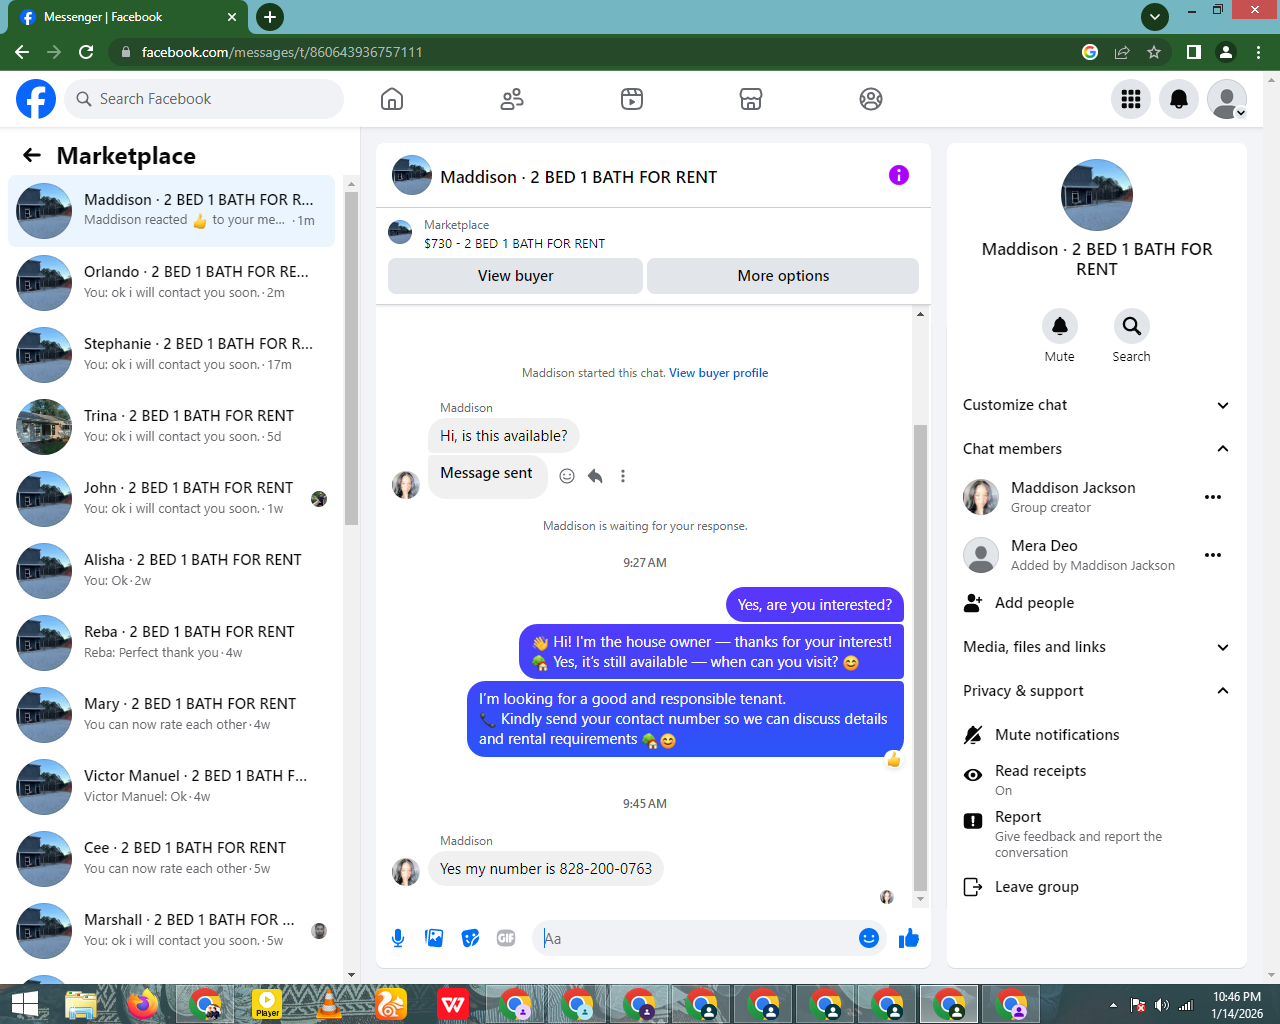Open Reba 2 BED 1 BATH conversation
This screenshot has height=1024, width=1280.
pos(171,643)
